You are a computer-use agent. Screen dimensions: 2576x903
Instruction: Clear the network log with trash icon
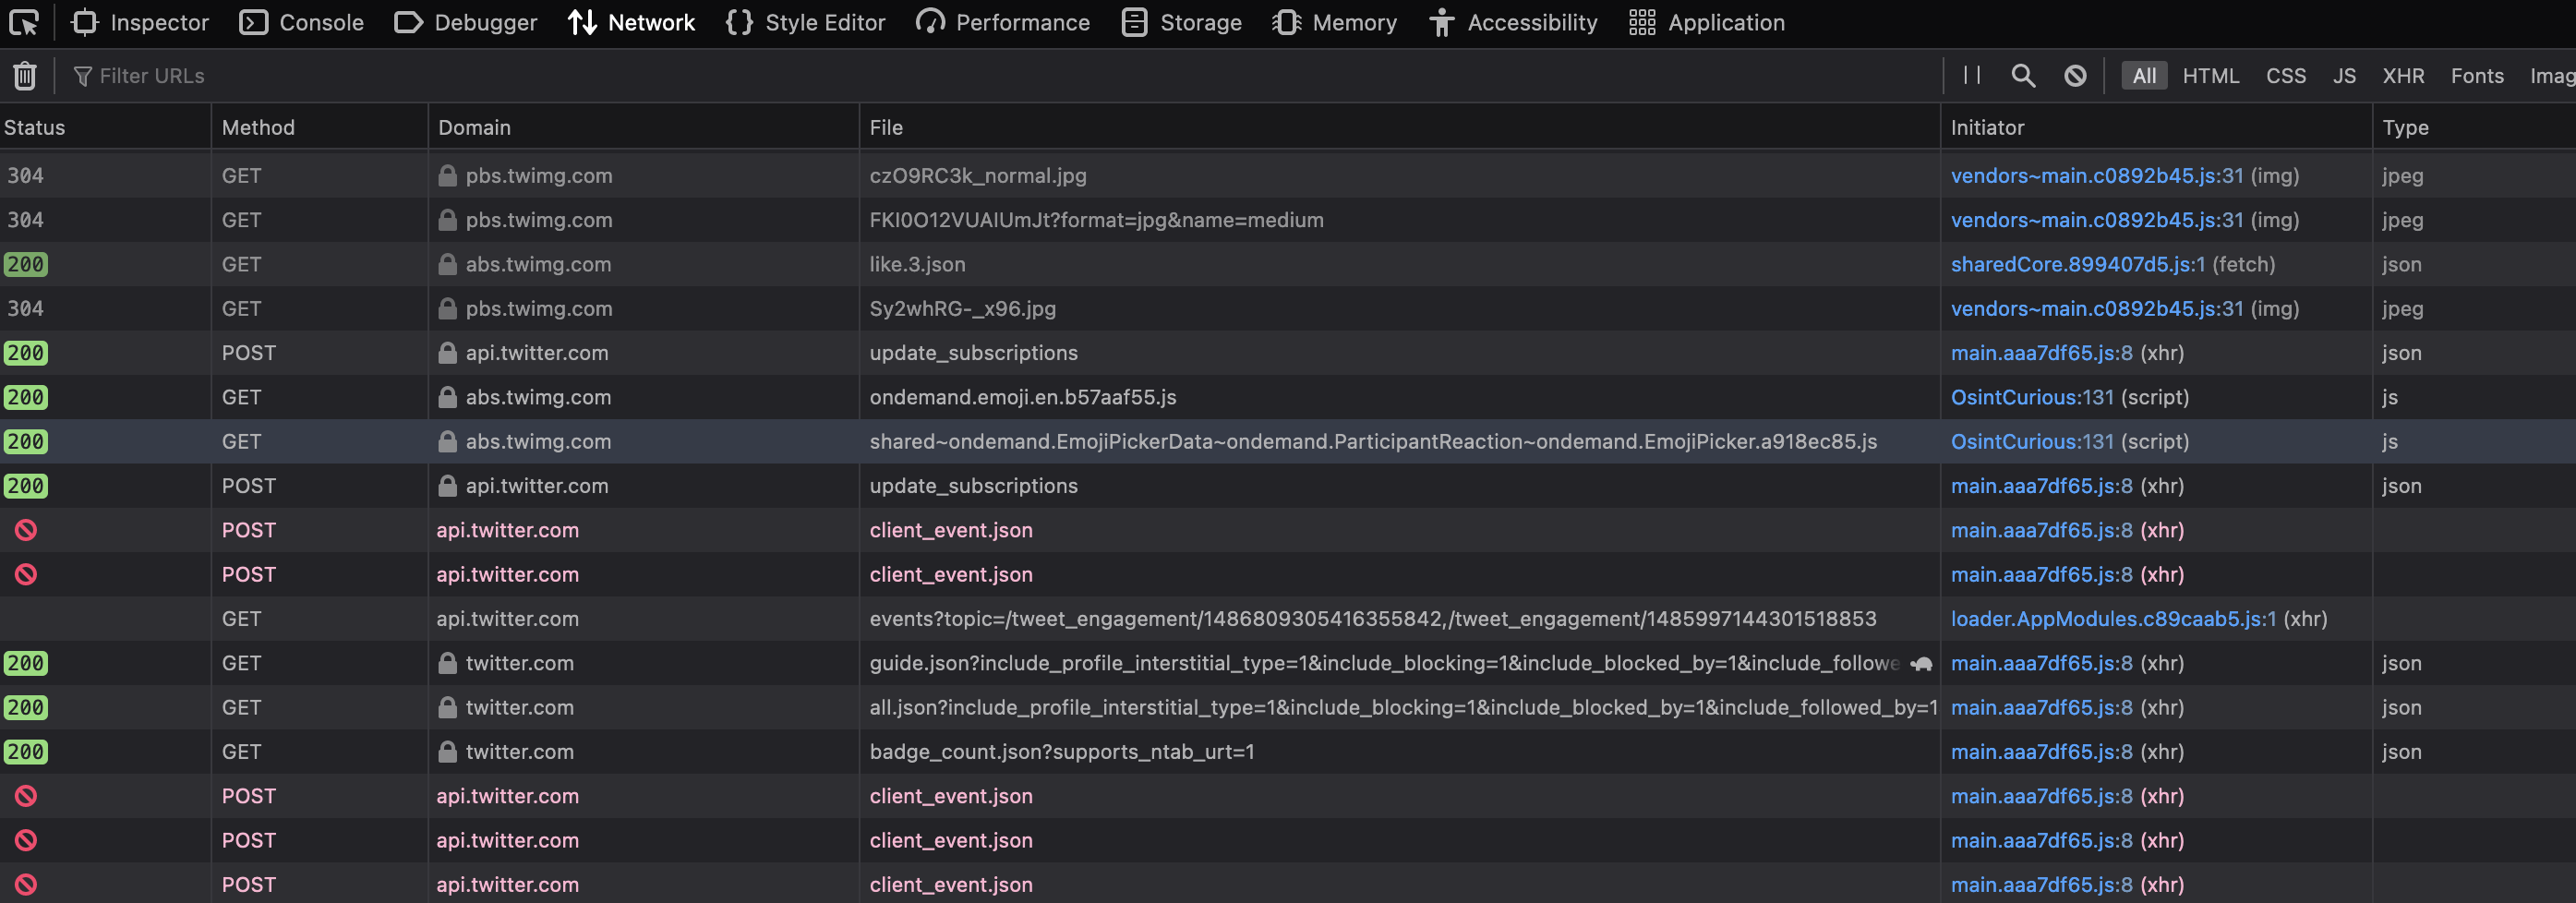coord(25,76)
